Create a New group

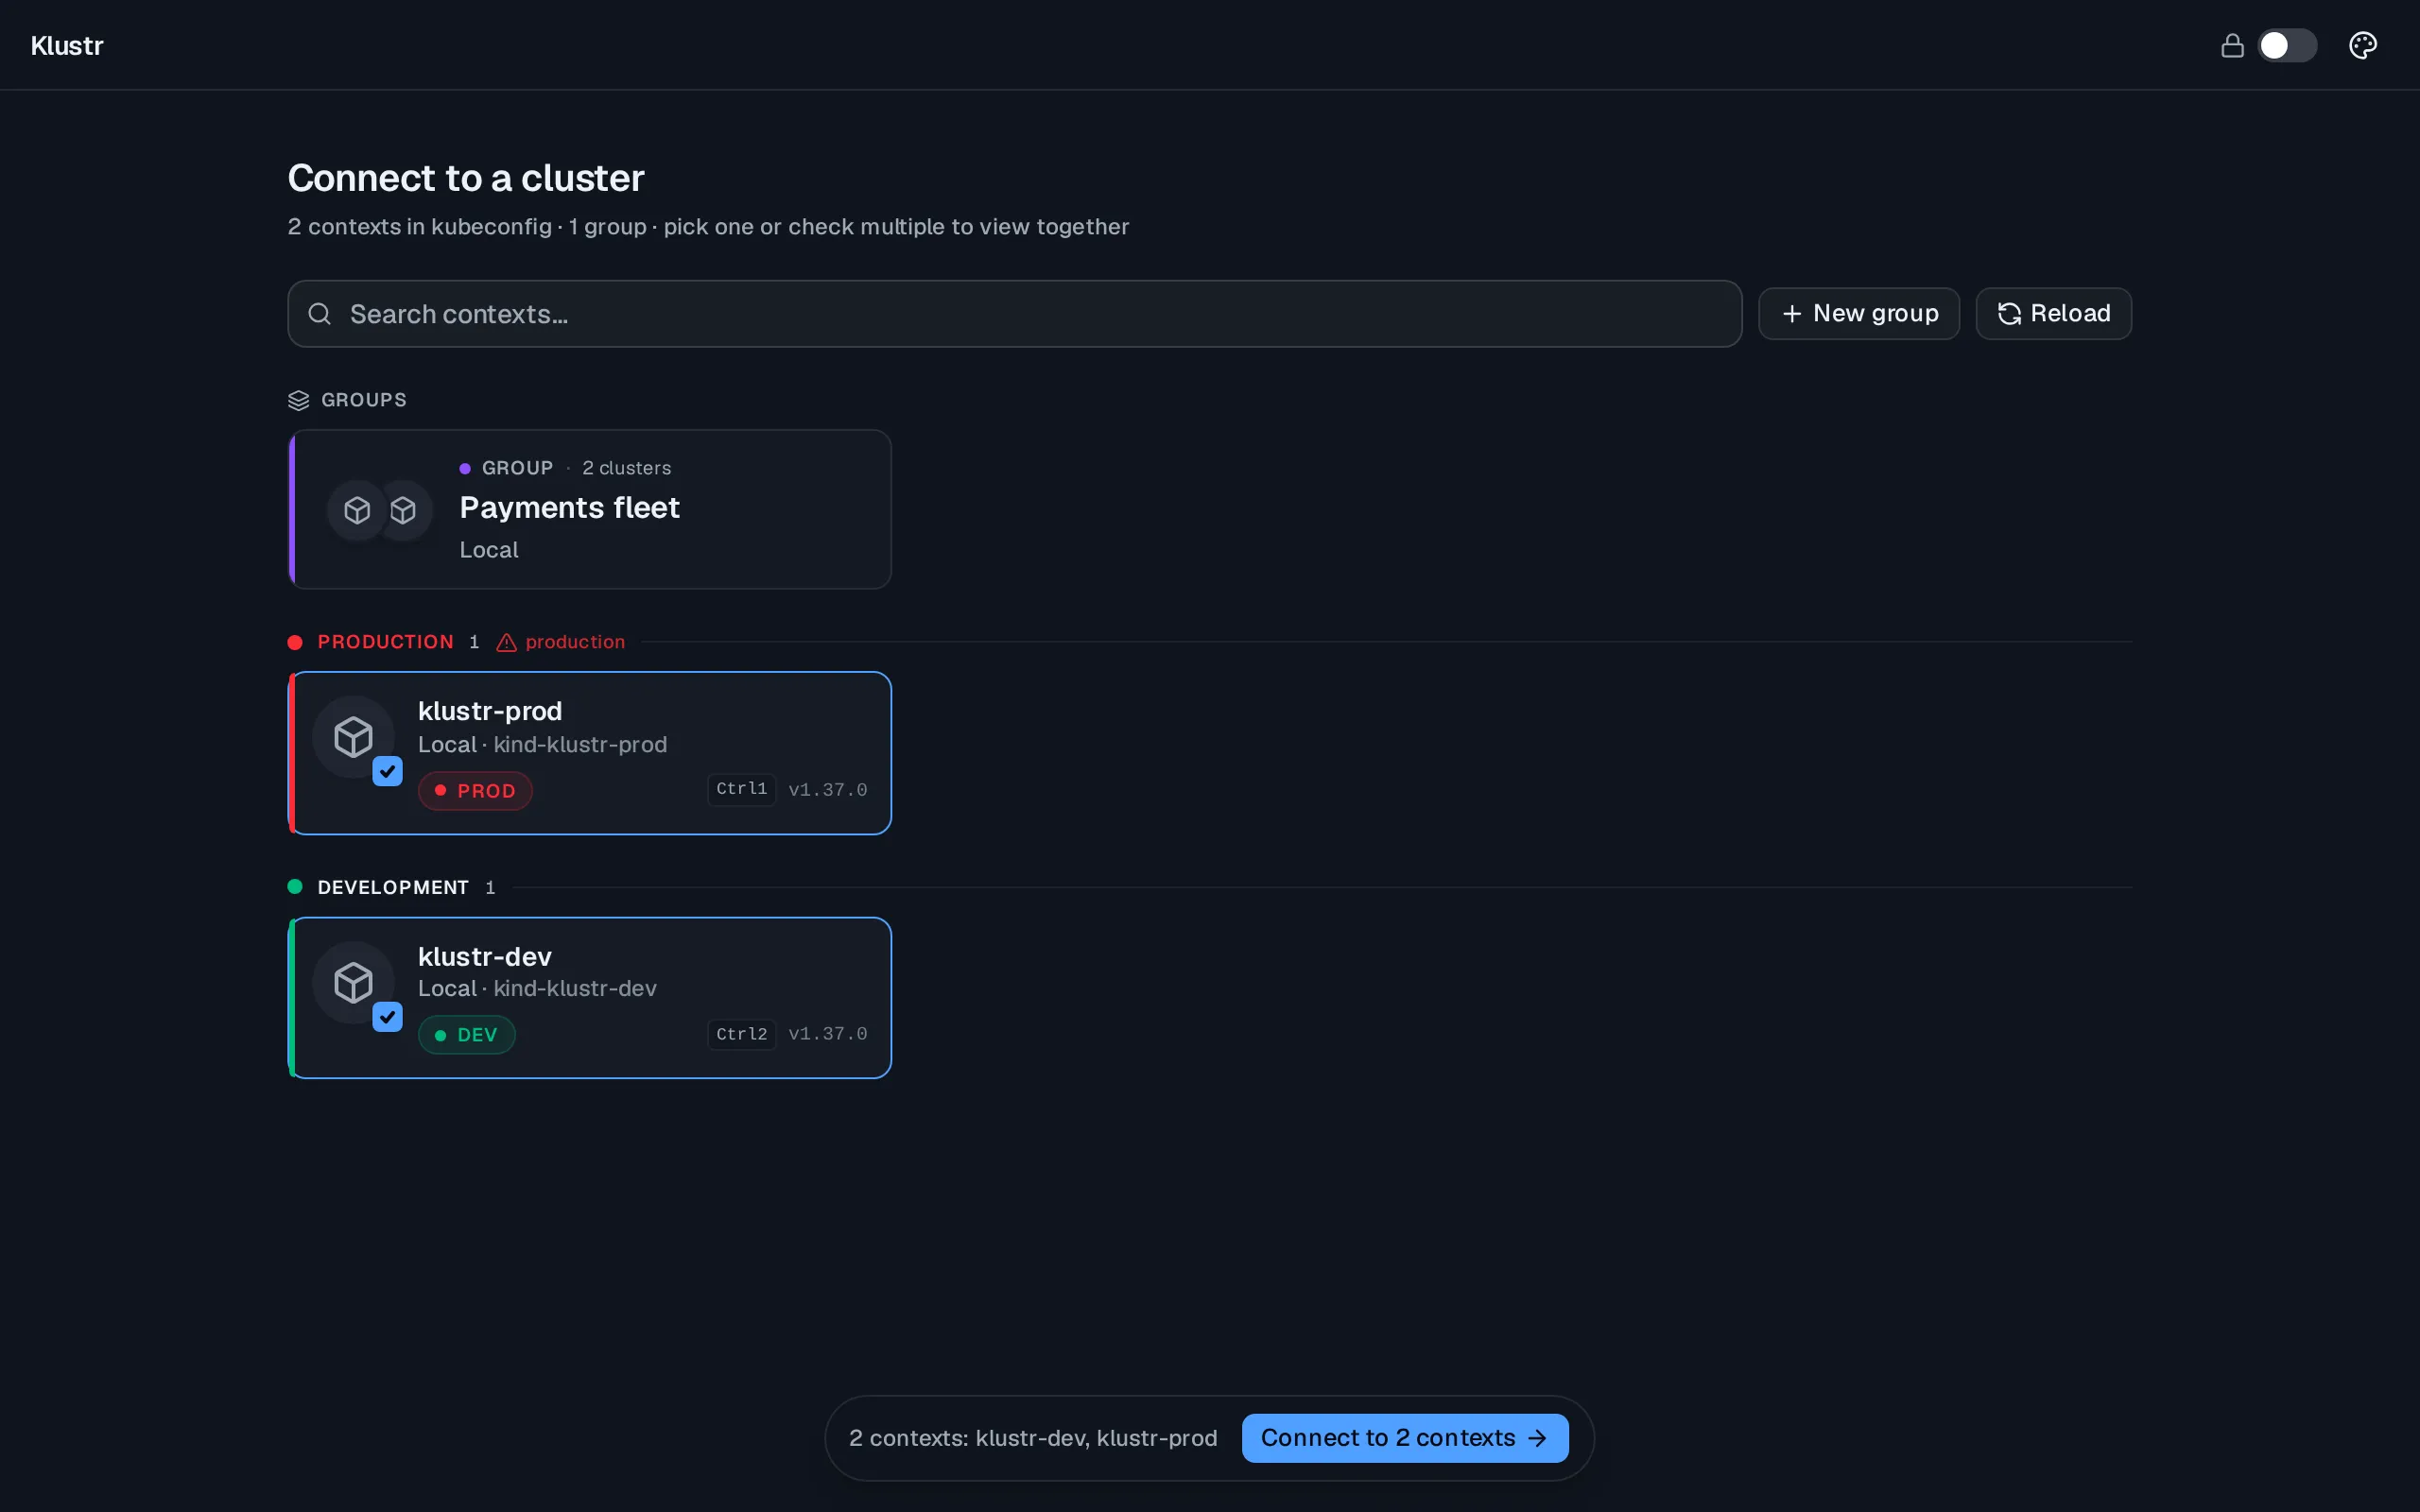1858,314
